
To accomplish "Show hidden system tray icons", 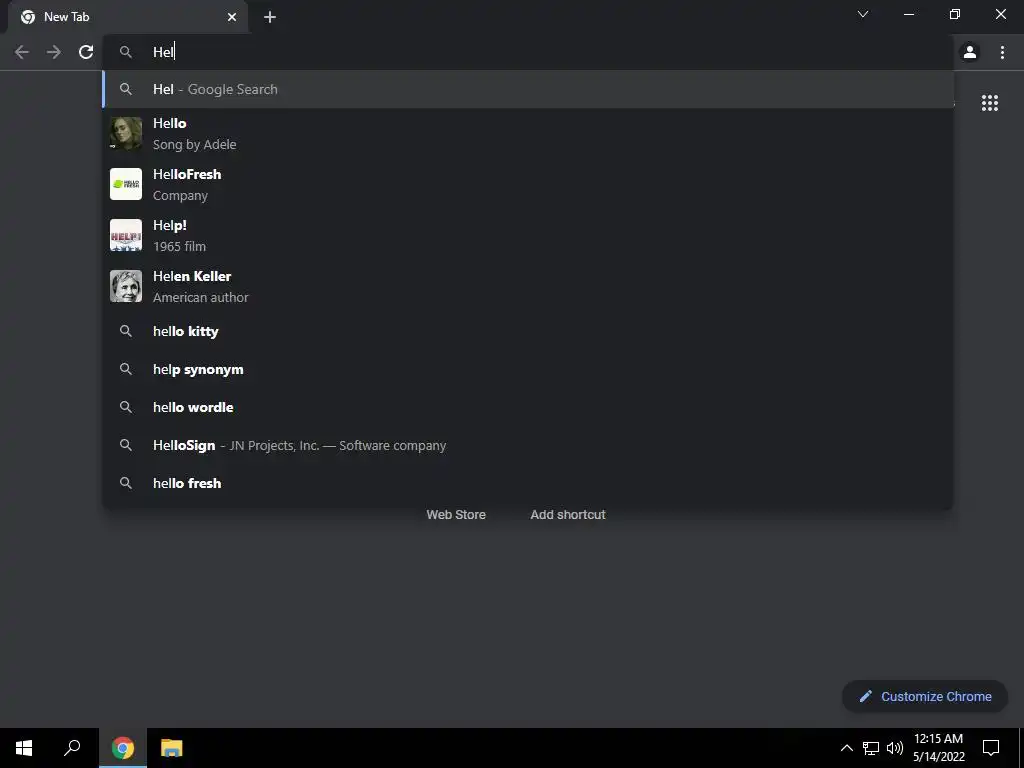I will click(x=846, y=748).
